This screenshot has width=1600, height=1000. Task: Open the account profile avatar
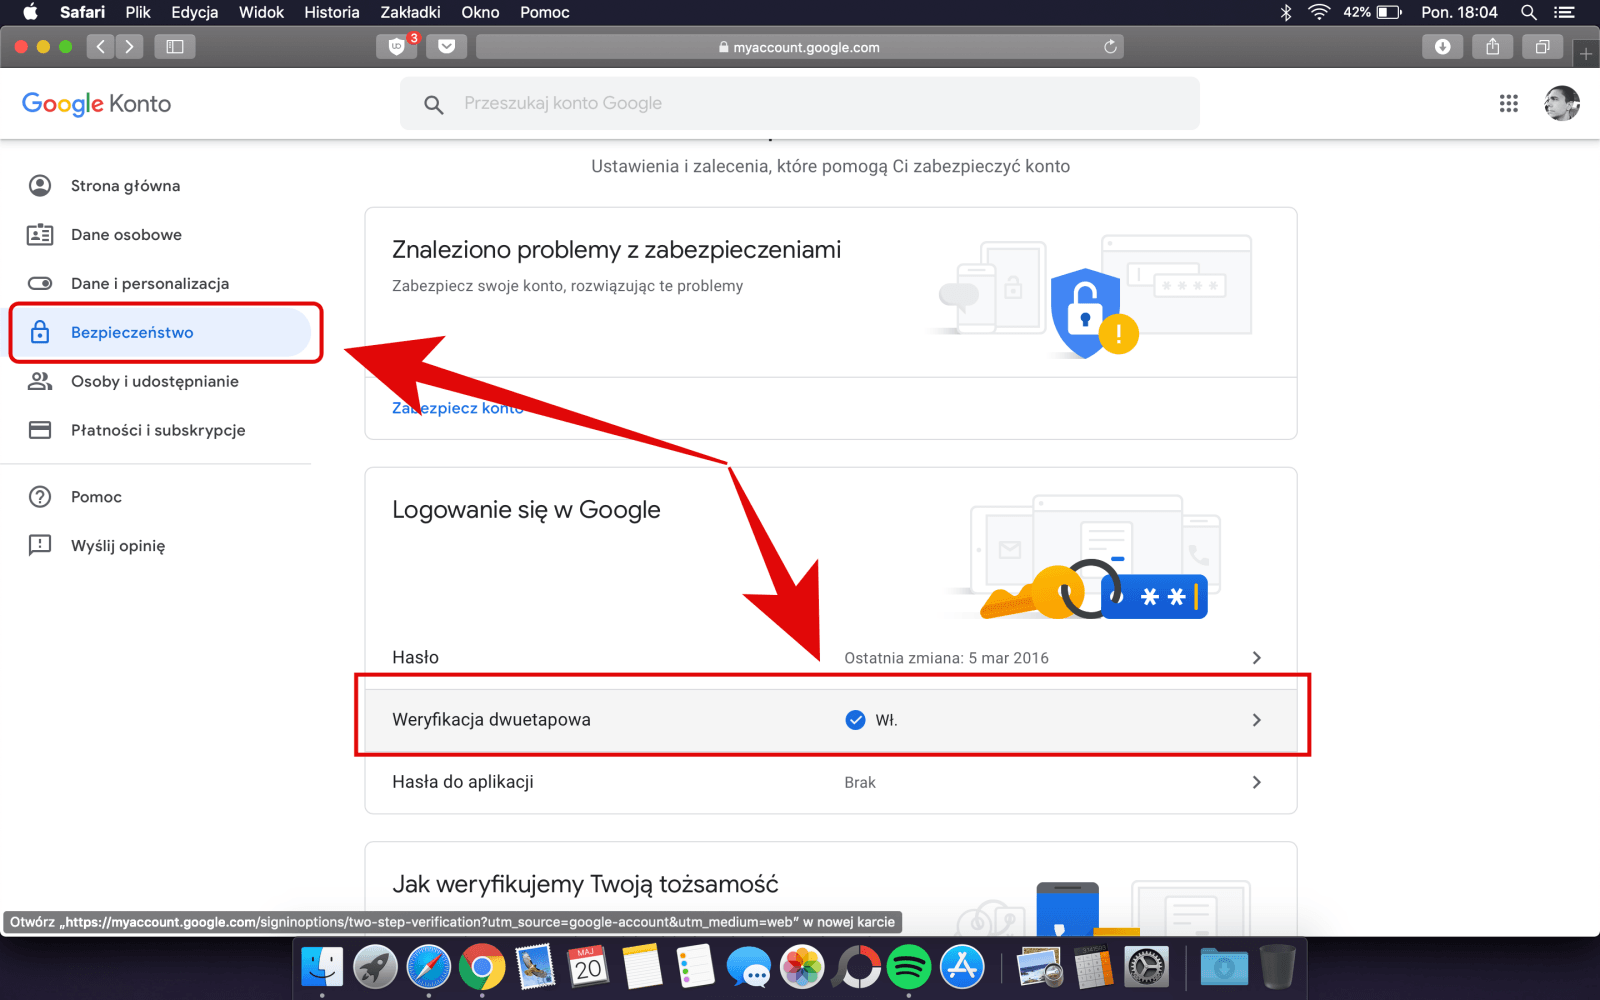(x=1561, y=103)
